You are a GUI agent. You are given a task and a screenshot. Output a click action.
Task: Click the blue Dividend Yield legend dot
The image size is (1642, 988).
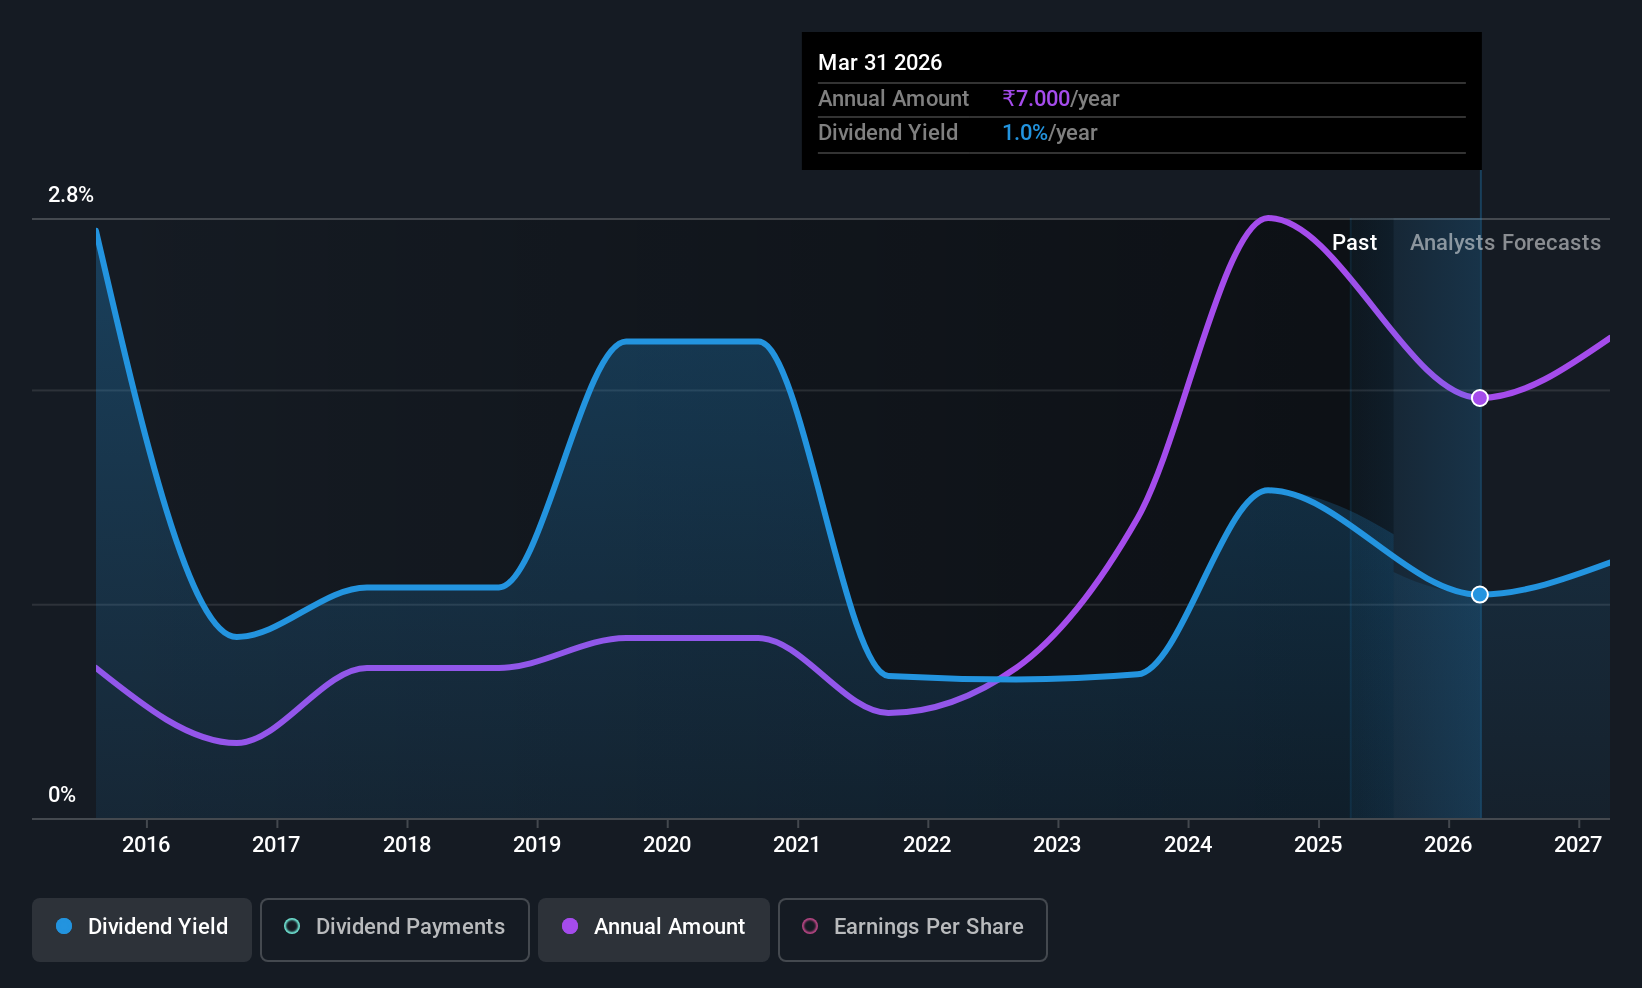64,926
